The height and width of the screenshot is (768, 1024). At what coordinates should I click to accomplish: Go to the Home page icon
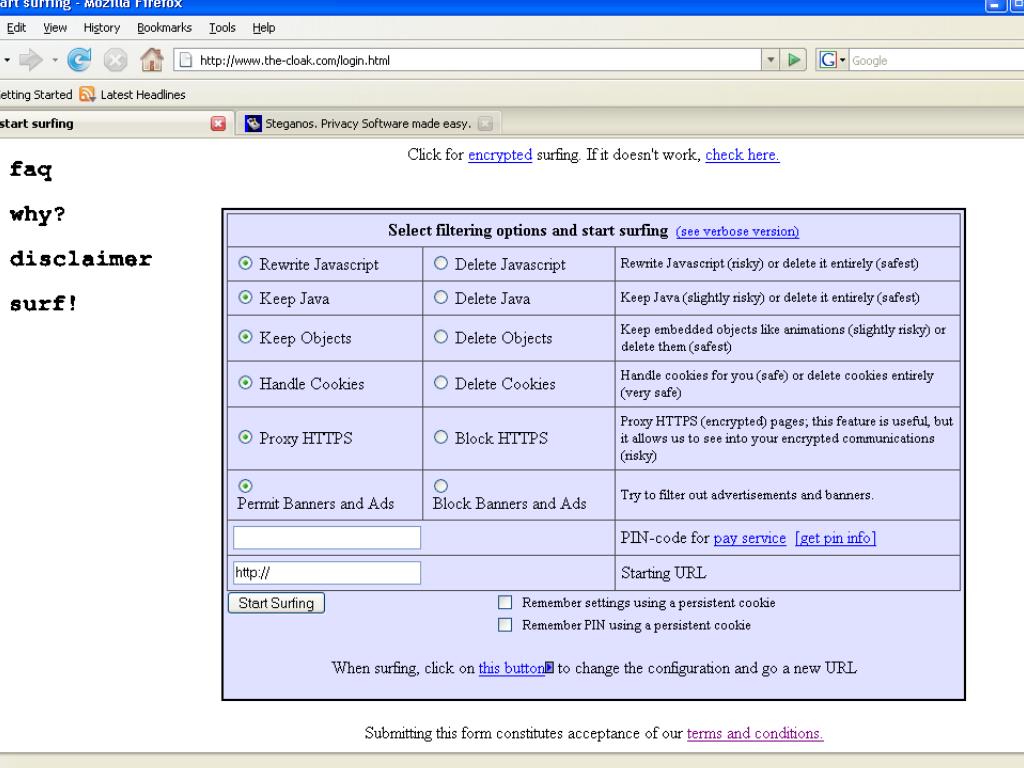152,60
